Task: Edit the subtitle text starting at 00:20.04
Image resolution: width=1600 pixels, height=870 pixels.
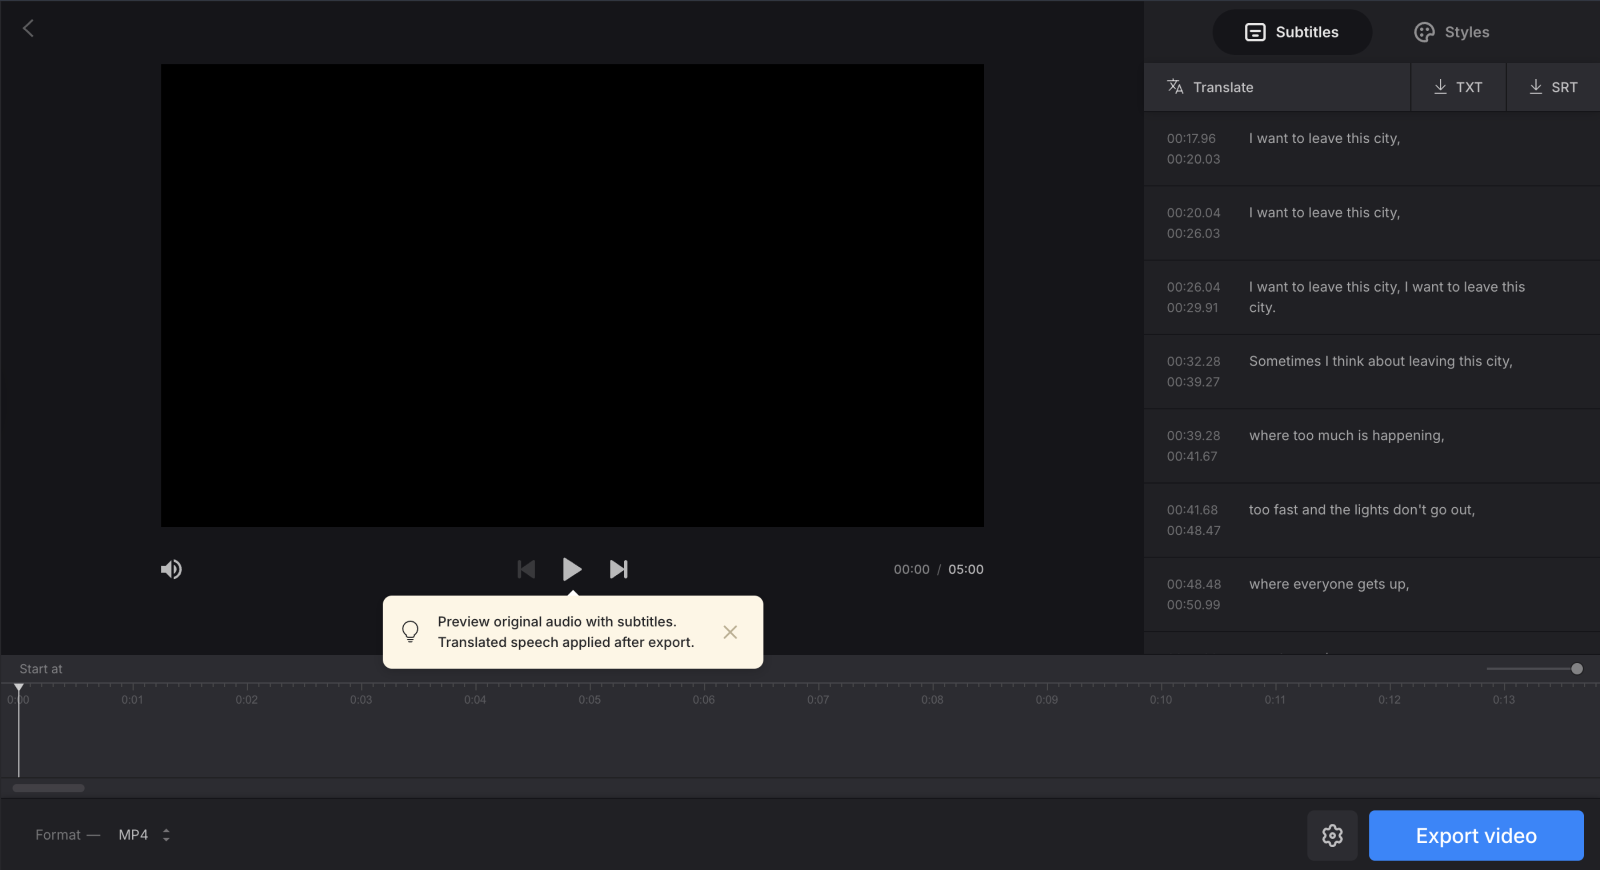Action: coord(1324,213)
